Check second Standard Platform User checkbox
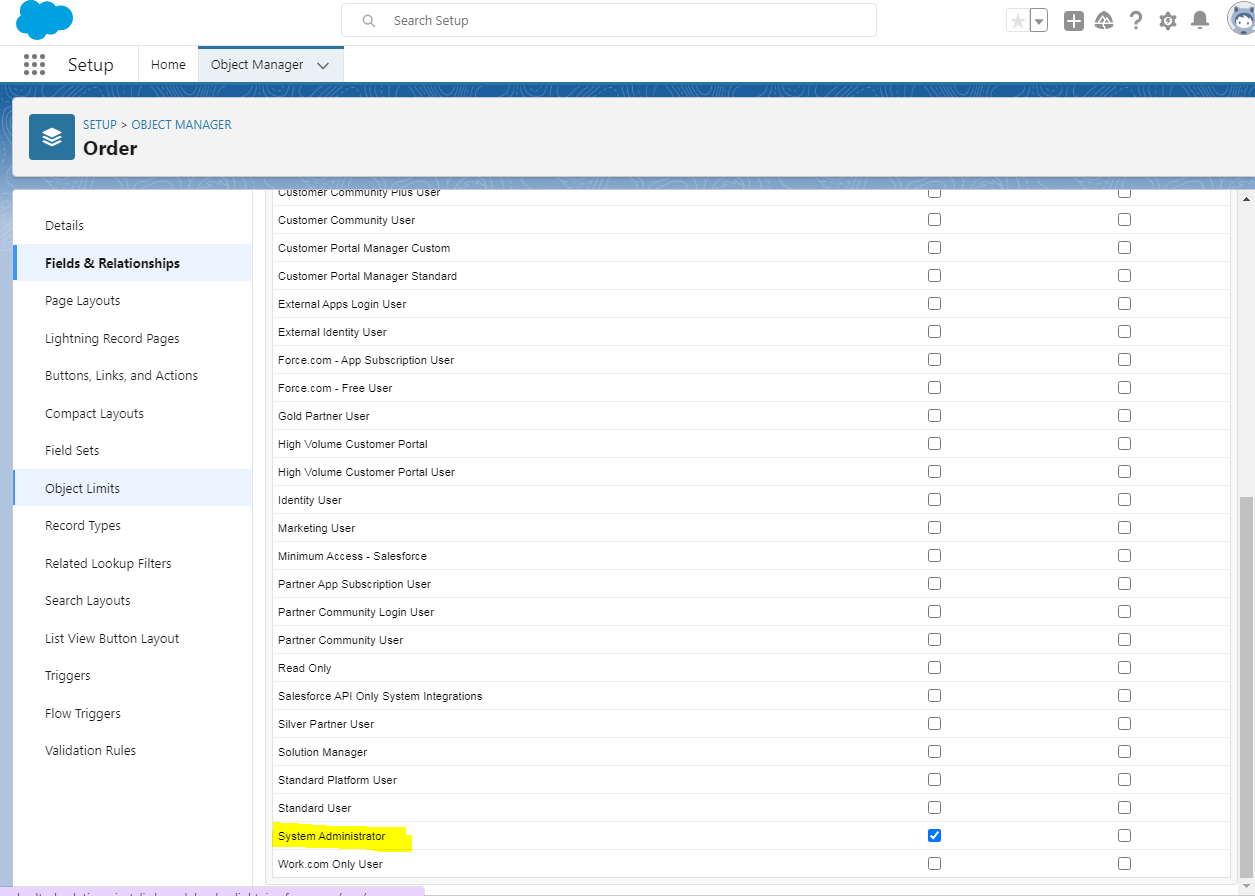The height and width of the screenshot is (896, 1255). tap(1124, 780)
